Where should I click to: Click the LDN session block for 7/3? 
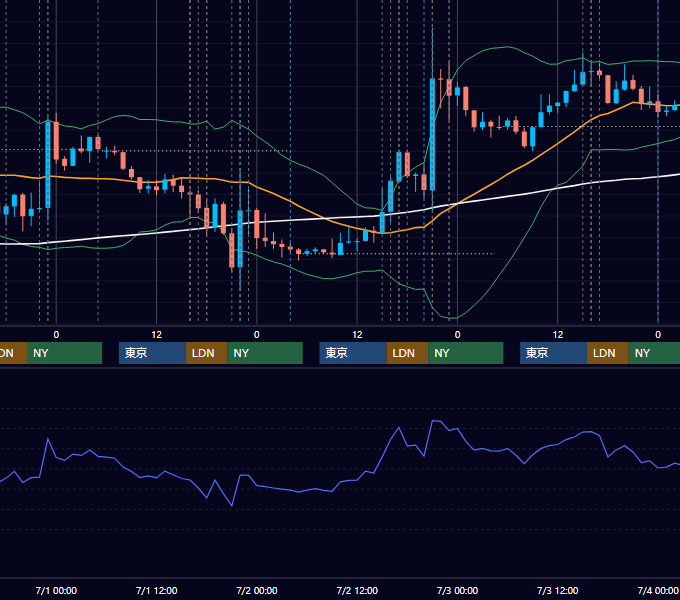coord(608,353)
